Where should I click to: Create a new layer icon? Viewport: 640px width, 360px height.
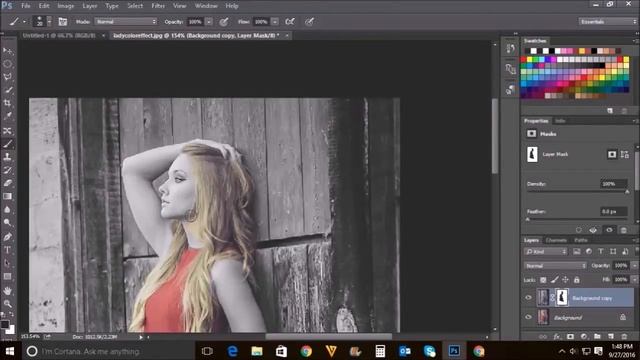click(x=611, y=336)
